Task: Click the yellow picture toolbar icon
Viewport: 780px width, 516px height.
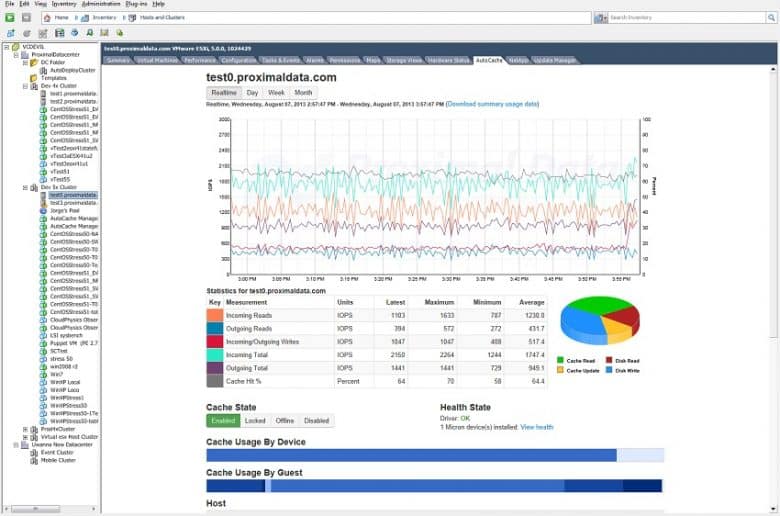Action: pos(104,33)
